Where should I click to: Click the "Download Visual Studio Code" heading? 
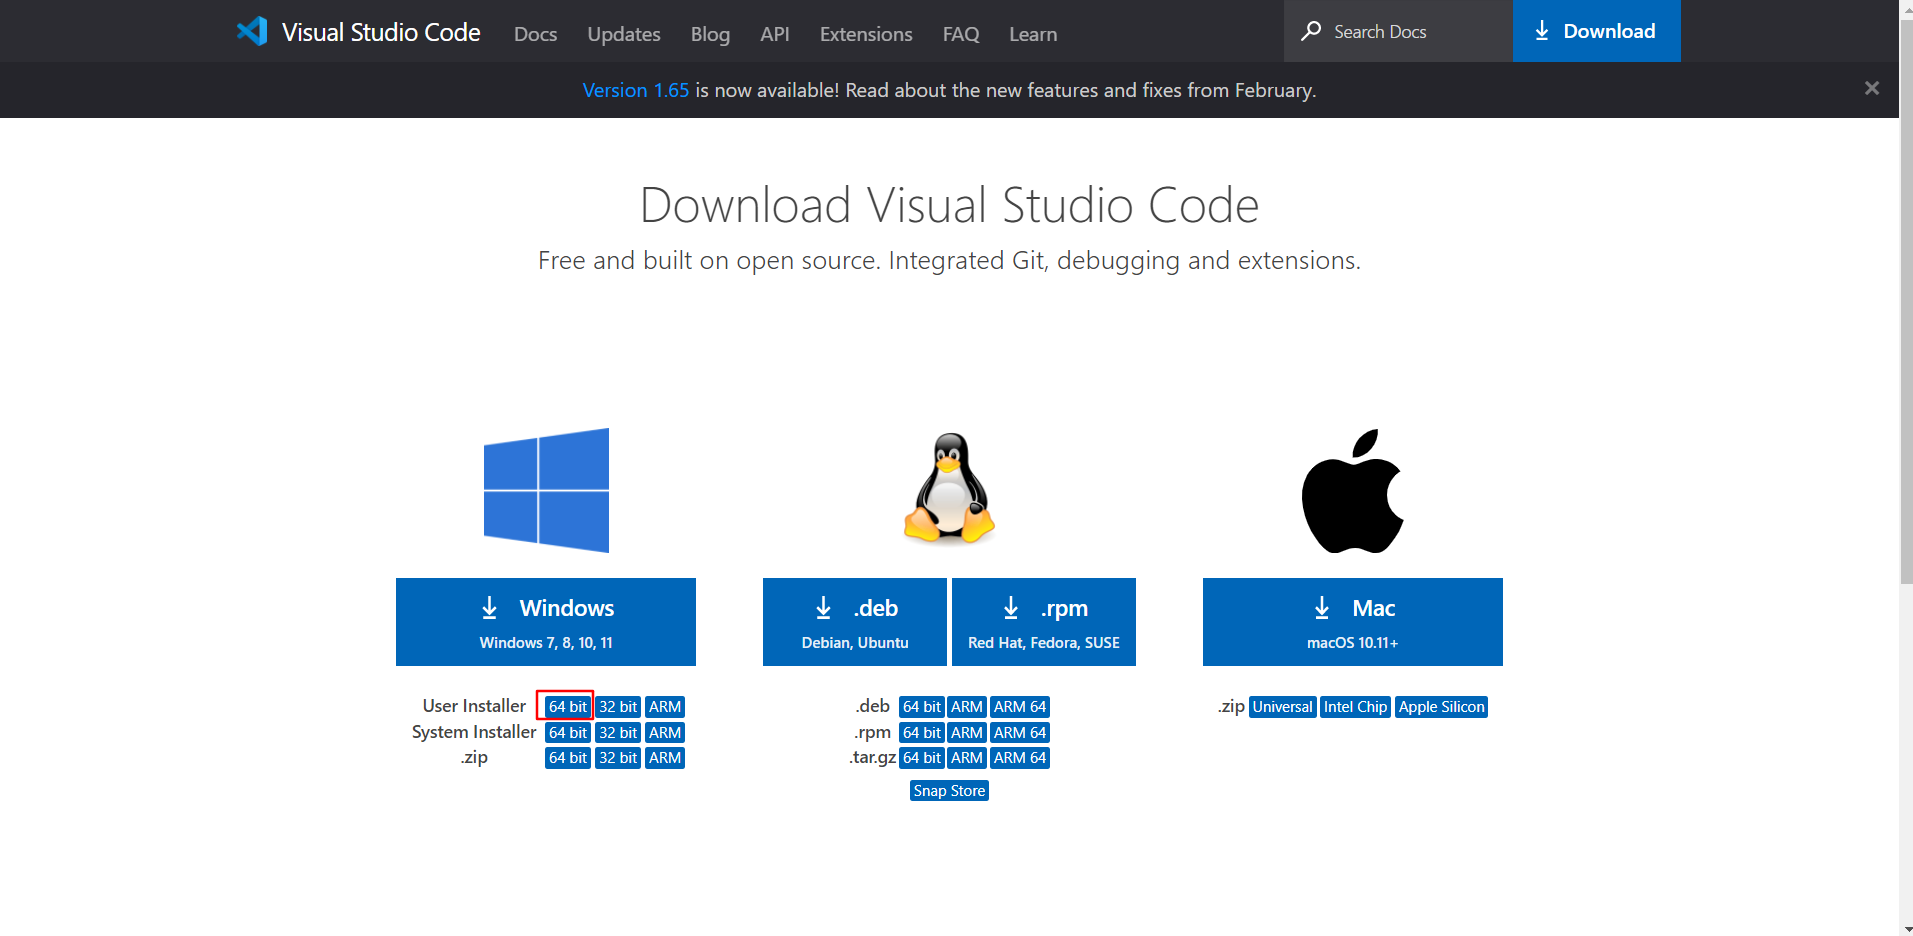point(949,205)
